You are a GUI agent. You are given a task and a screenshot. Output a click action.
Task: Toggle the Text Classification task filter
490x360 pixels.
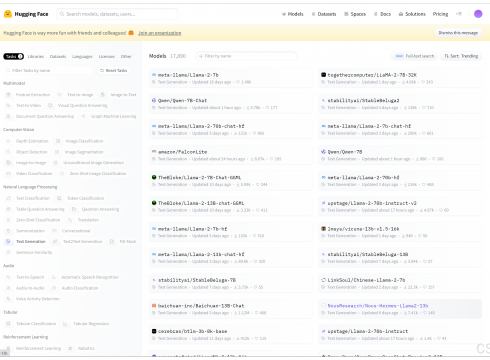28,198
